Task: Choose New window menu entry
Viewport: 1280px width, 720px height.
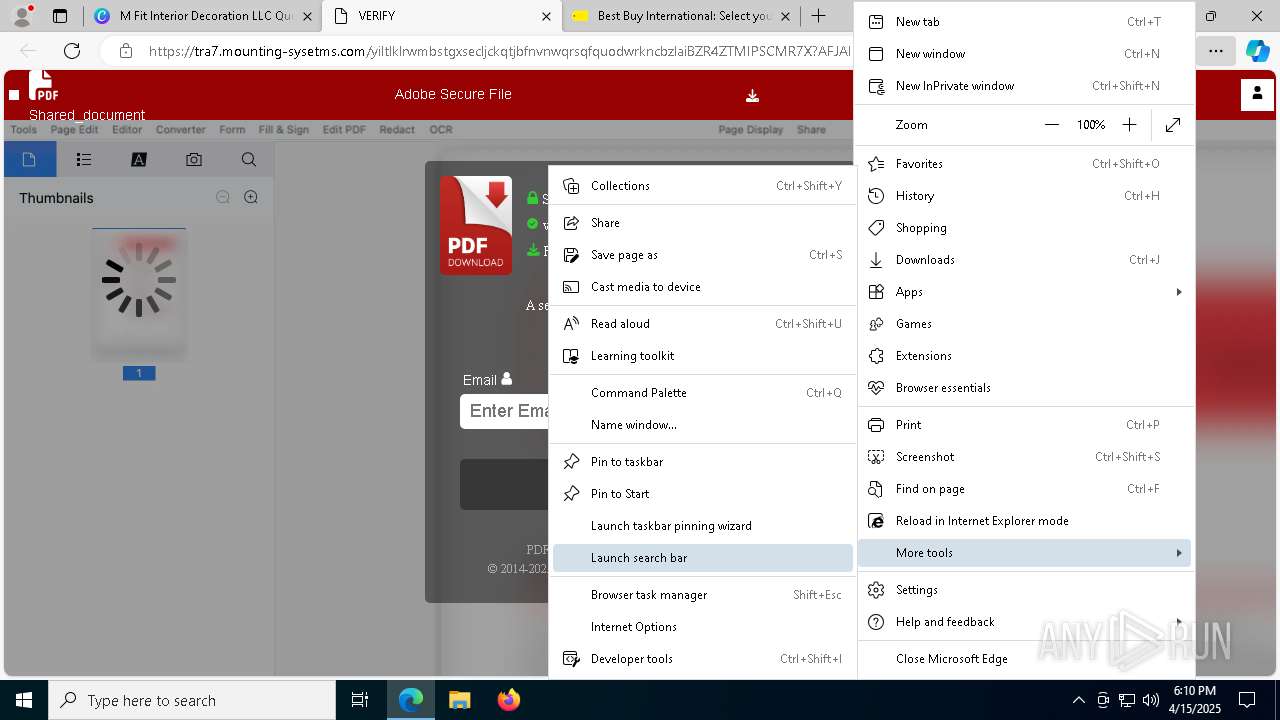Action: [1026, 54]
